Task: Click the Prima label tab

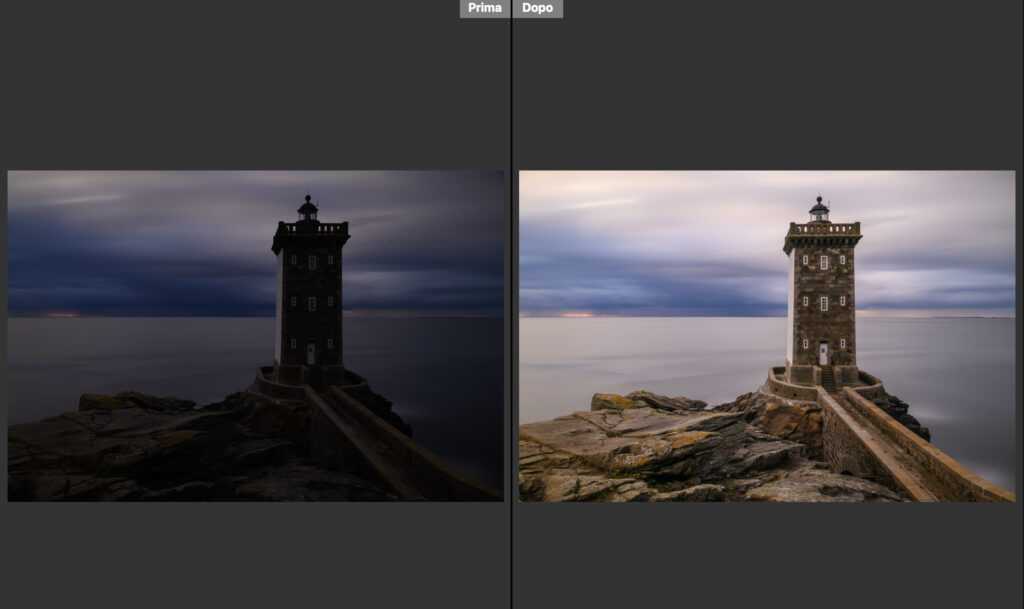Action: (x=484, y=8)
